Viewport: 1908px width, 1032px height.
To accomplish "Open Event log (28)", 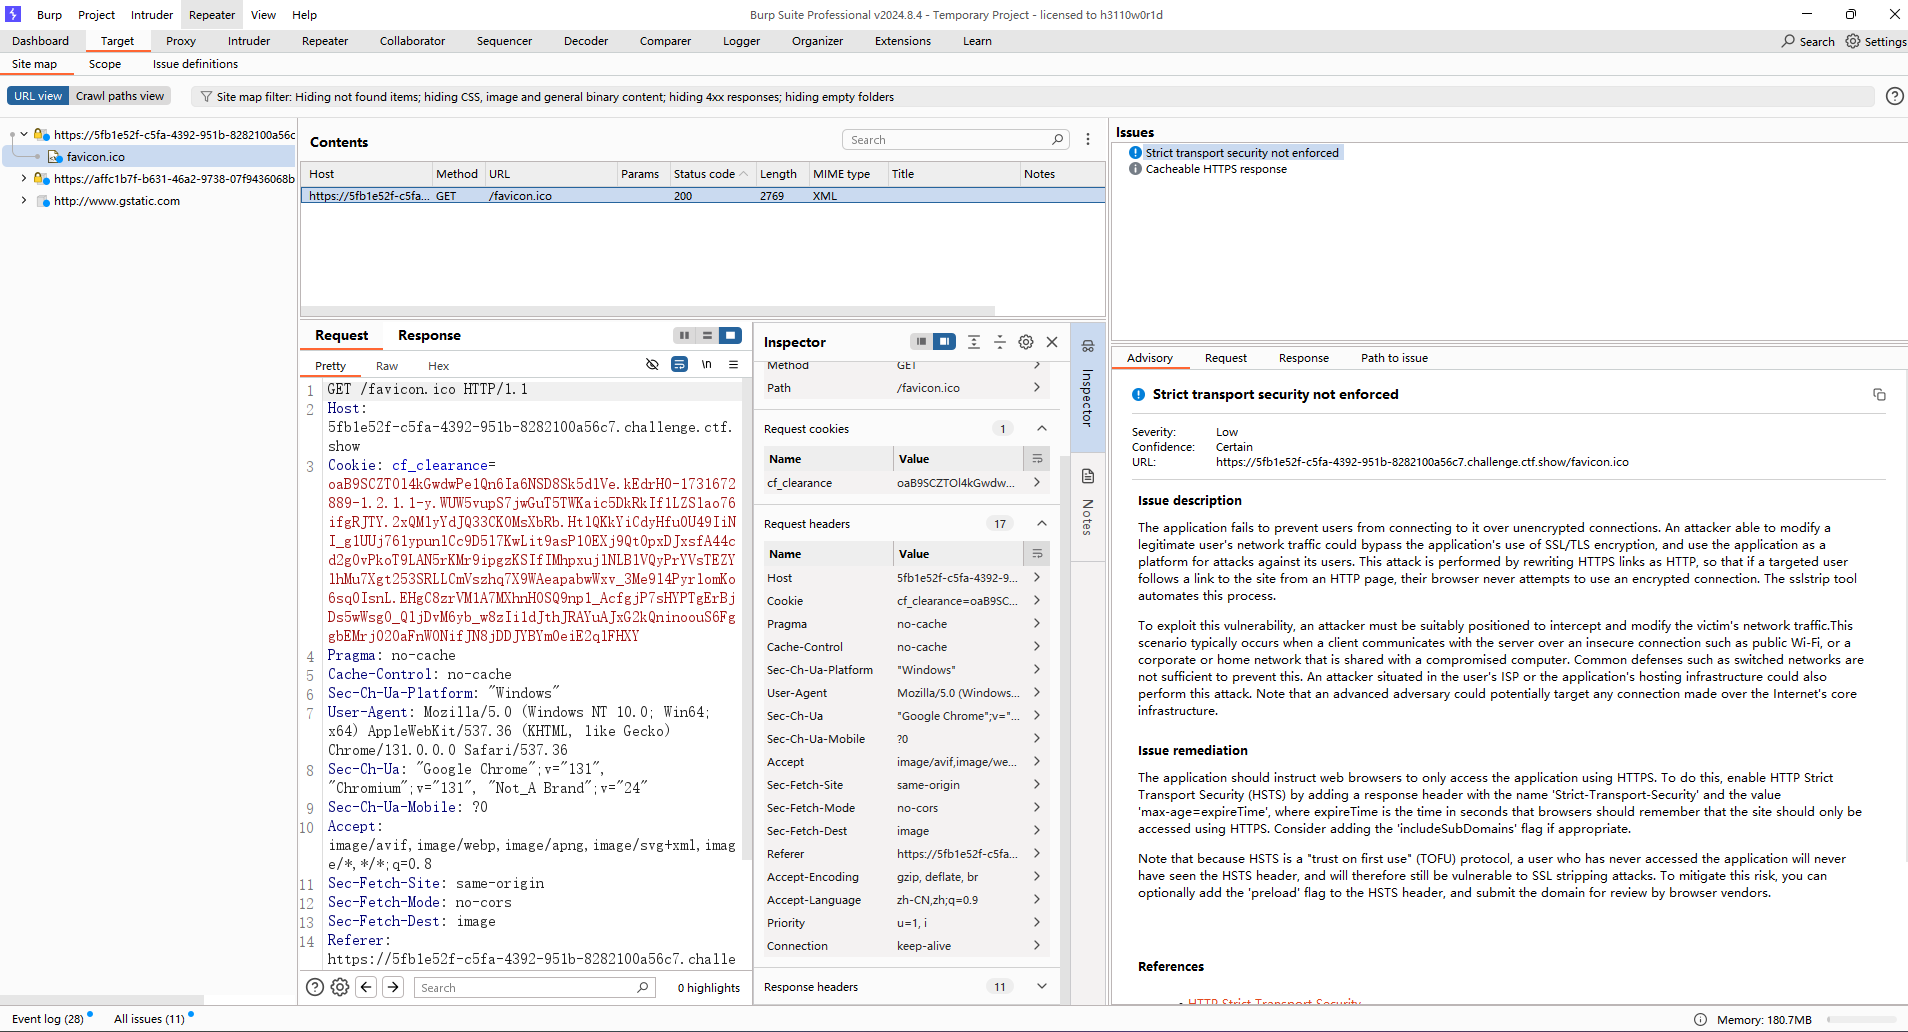I will coord(48,1019).
